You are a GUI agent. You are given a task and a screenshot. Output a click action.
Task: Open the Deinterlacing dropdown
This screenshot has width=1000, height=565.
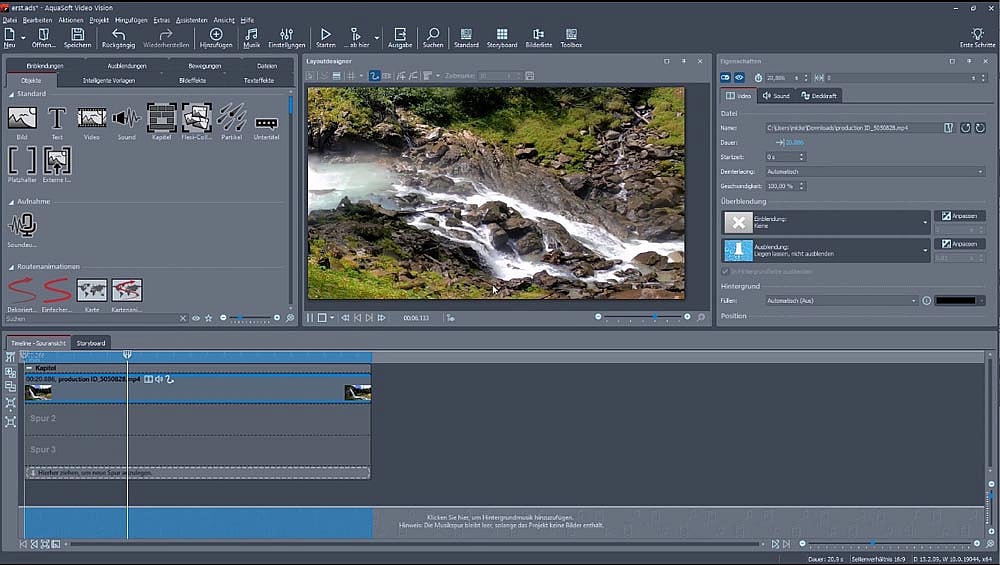click(x=874, y=172)
